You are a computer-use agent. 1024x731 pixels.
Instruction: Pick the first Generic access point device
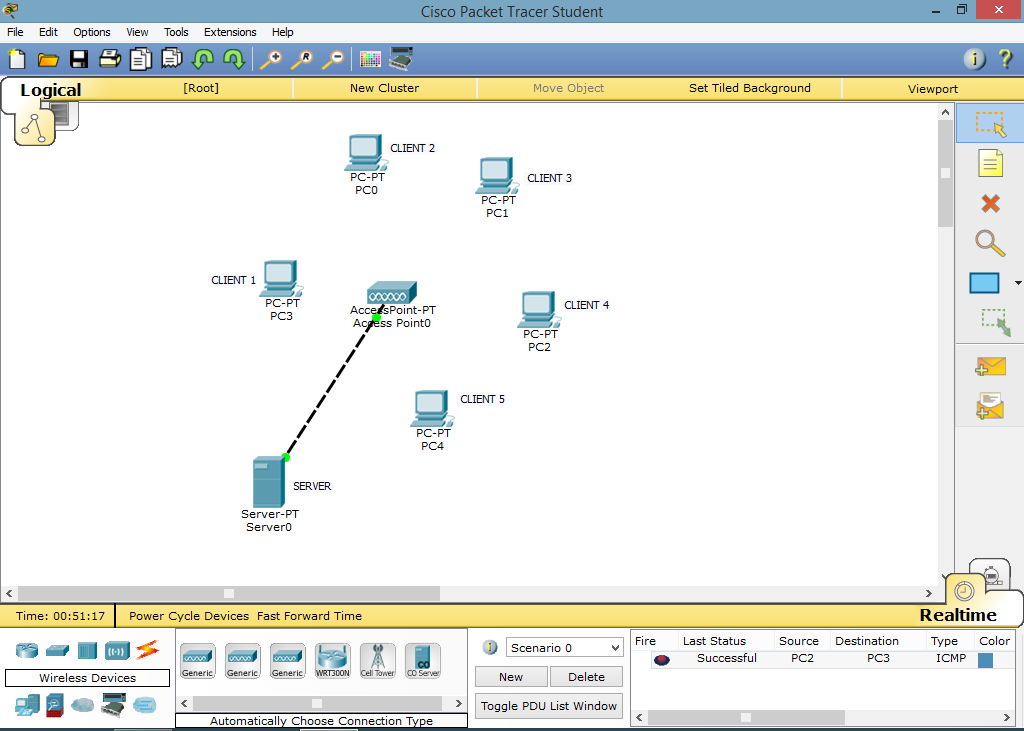coord(197,660)
